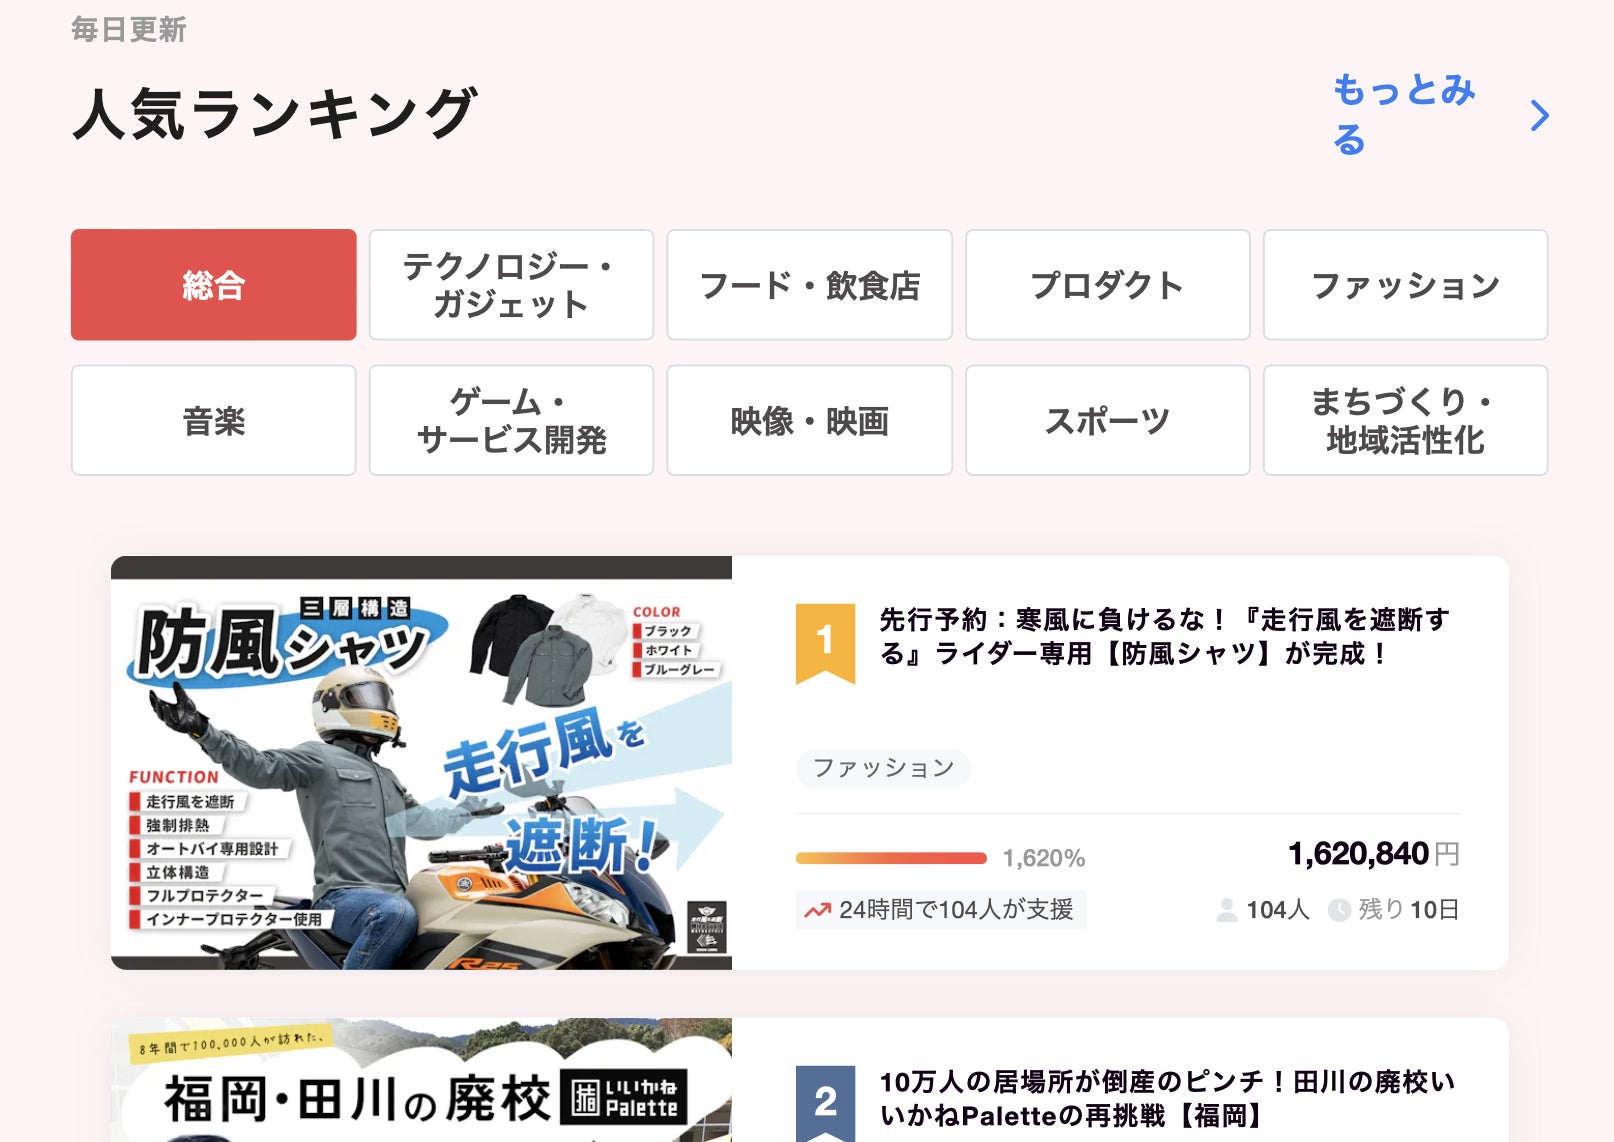Select the 総合 ranking tab

(x=213, y=285)
